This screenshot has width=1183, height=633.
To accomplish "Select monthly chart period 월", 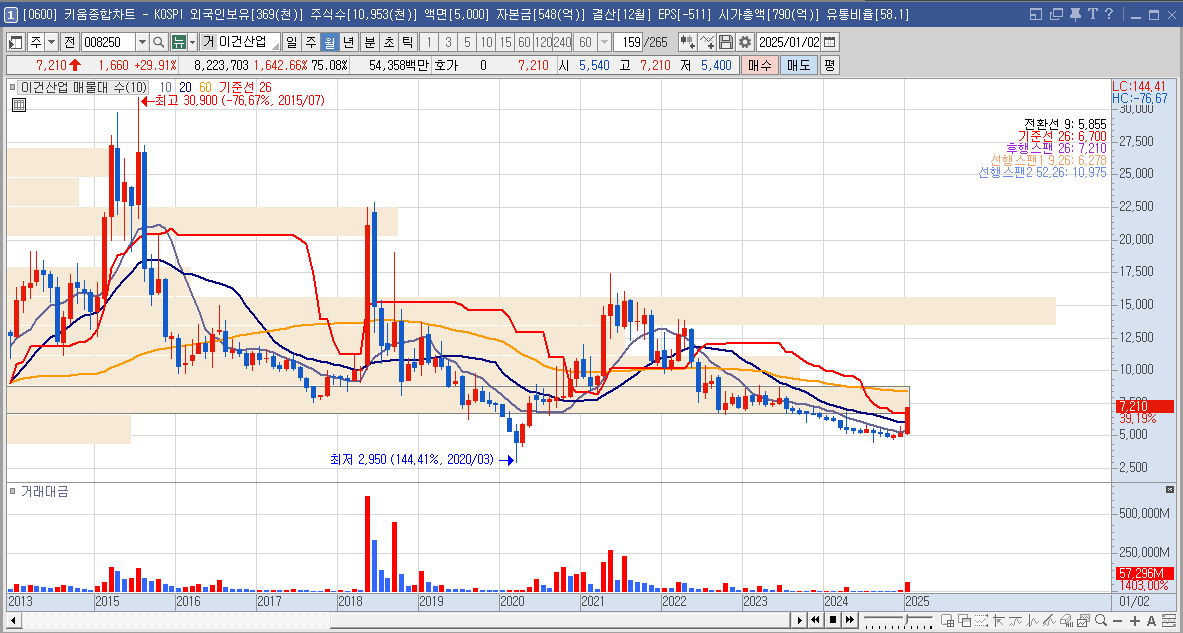I will [x=329, y=42].
